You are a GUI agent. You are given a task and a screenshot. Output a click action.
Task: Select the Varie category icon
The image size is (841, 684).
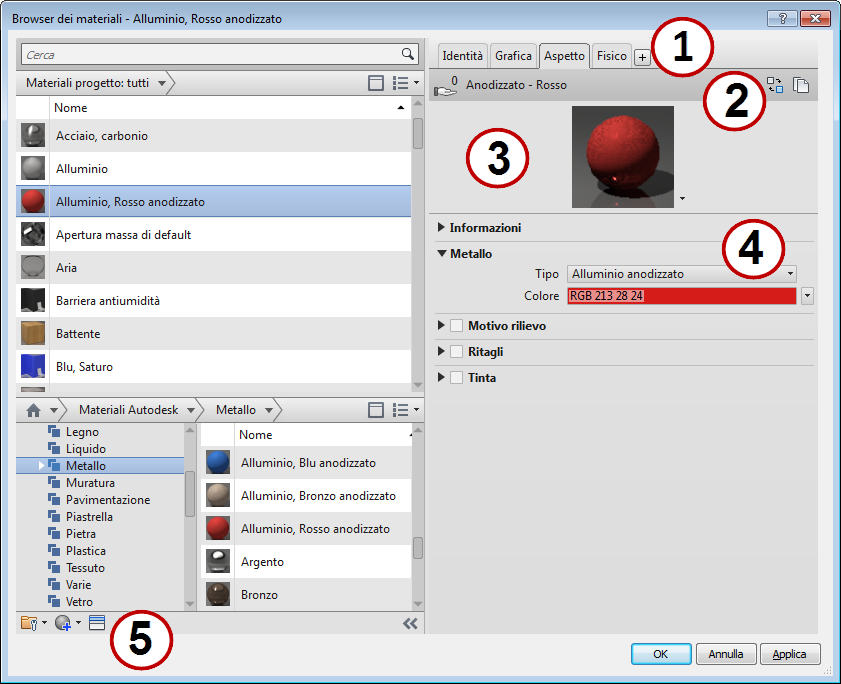pos(54,584)
